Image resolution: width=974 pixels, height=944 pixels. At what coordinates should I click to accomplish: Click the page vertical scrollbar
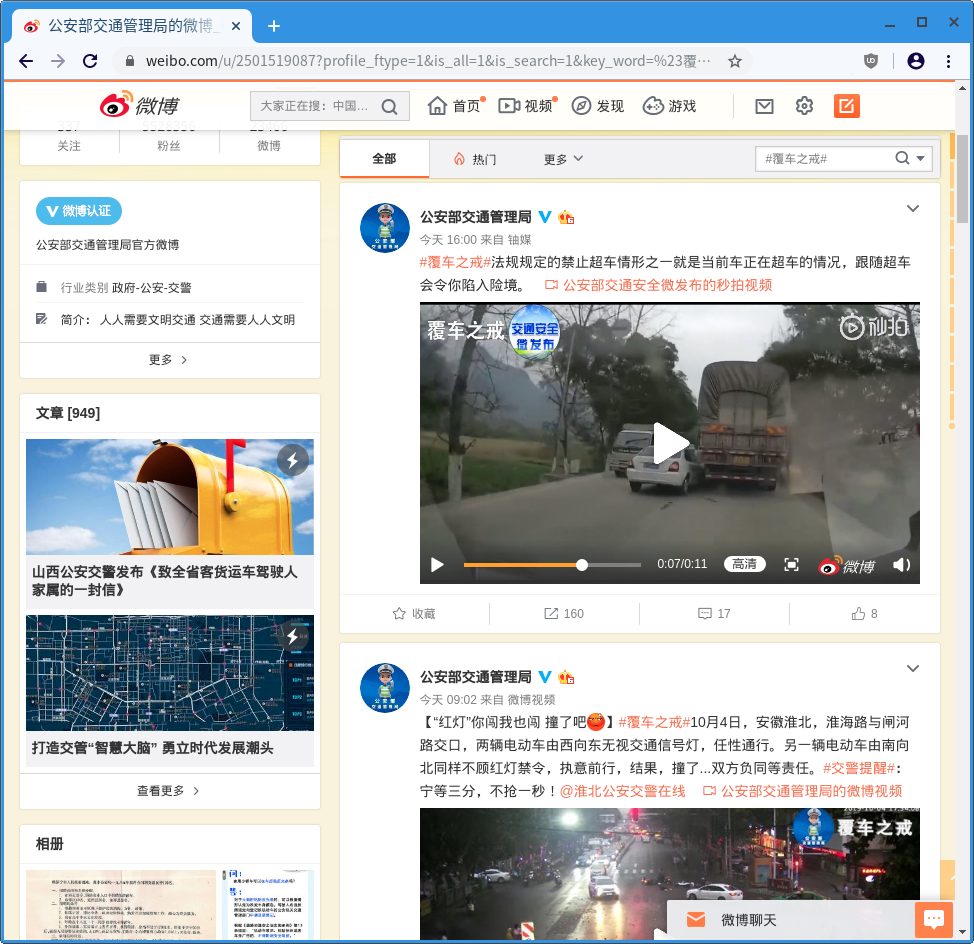962,179
